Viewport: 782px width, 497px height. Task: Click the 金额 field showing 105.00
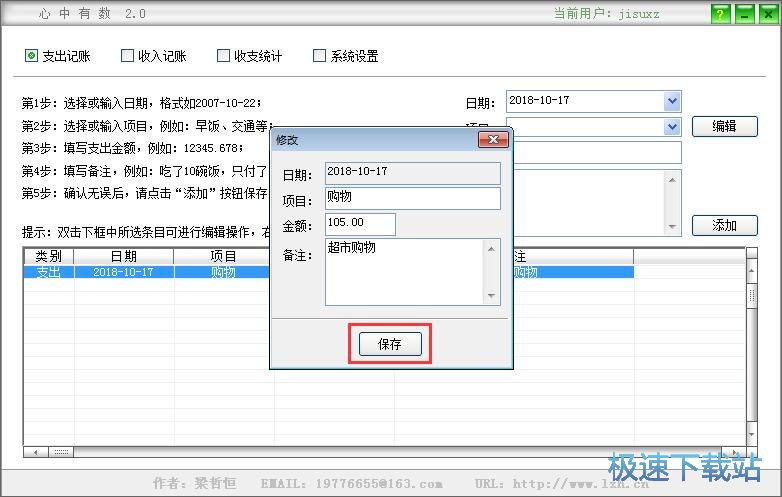(360, 224)
